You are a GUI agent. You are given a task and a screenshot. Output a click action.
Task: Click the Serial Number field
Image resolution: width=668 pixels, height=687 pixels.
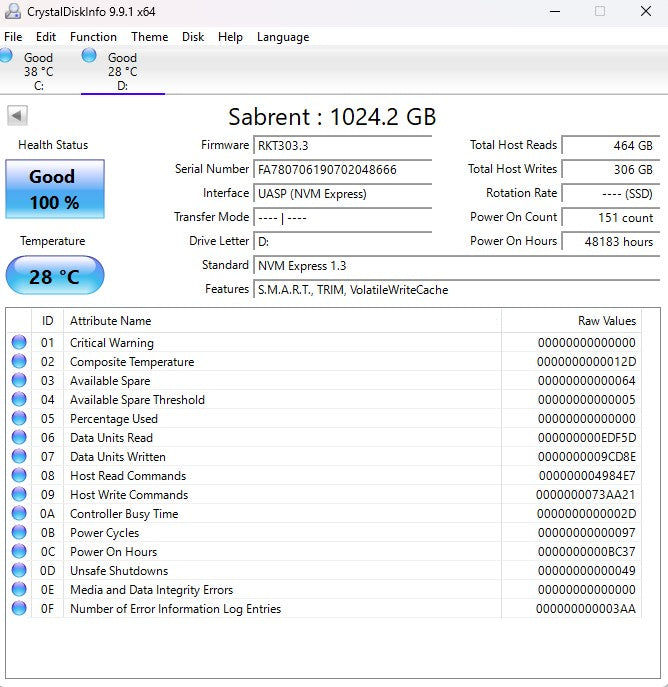(x=343, y=169)
